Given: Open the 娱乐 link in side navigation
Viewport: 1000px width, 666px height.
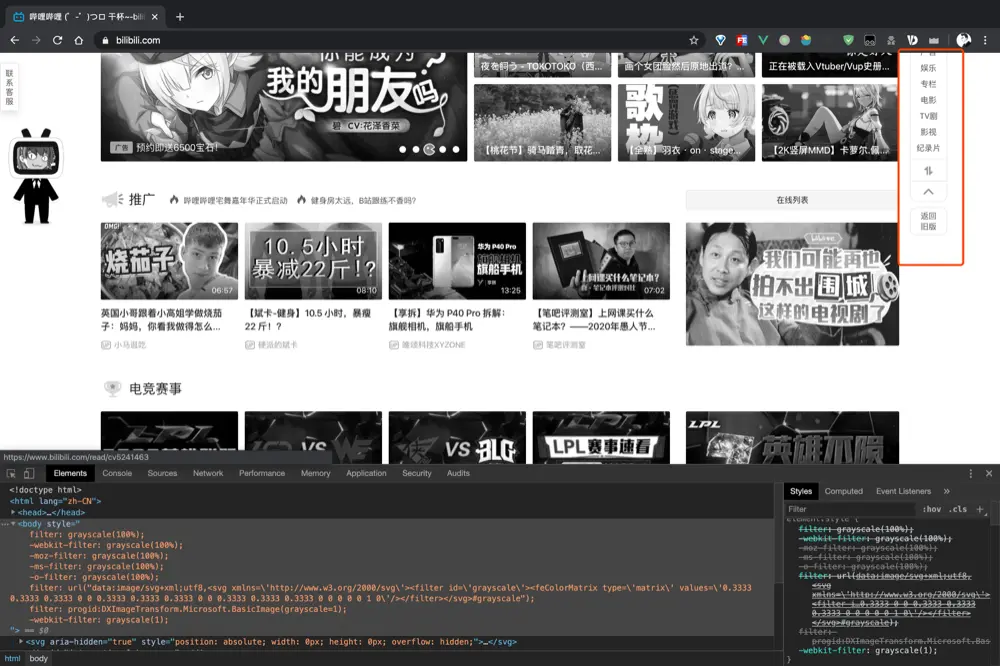Looking at the screenshot, I should [929, 68].
